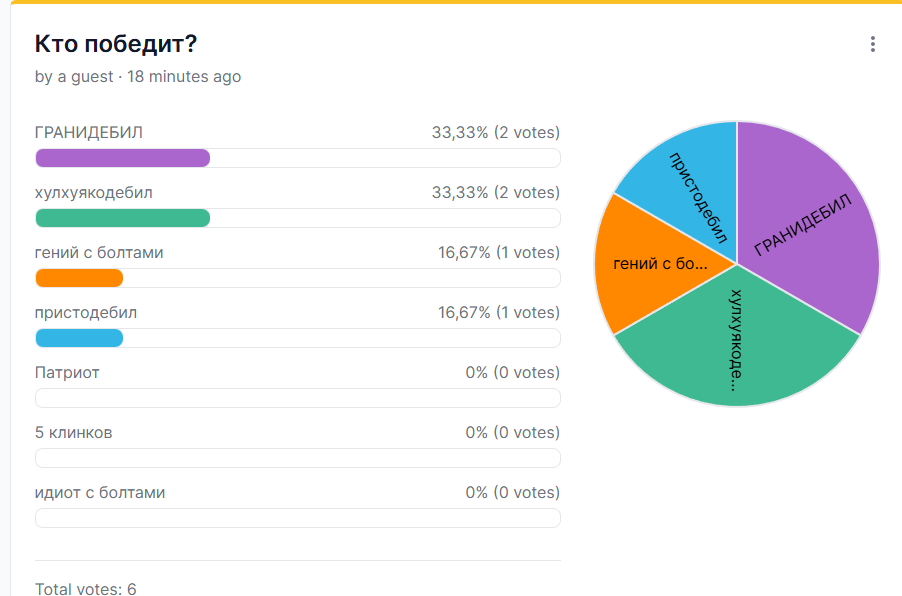Click the blue пристодебил result bar
The height and width of the screenshot is (596, 902).
[297, 338]
